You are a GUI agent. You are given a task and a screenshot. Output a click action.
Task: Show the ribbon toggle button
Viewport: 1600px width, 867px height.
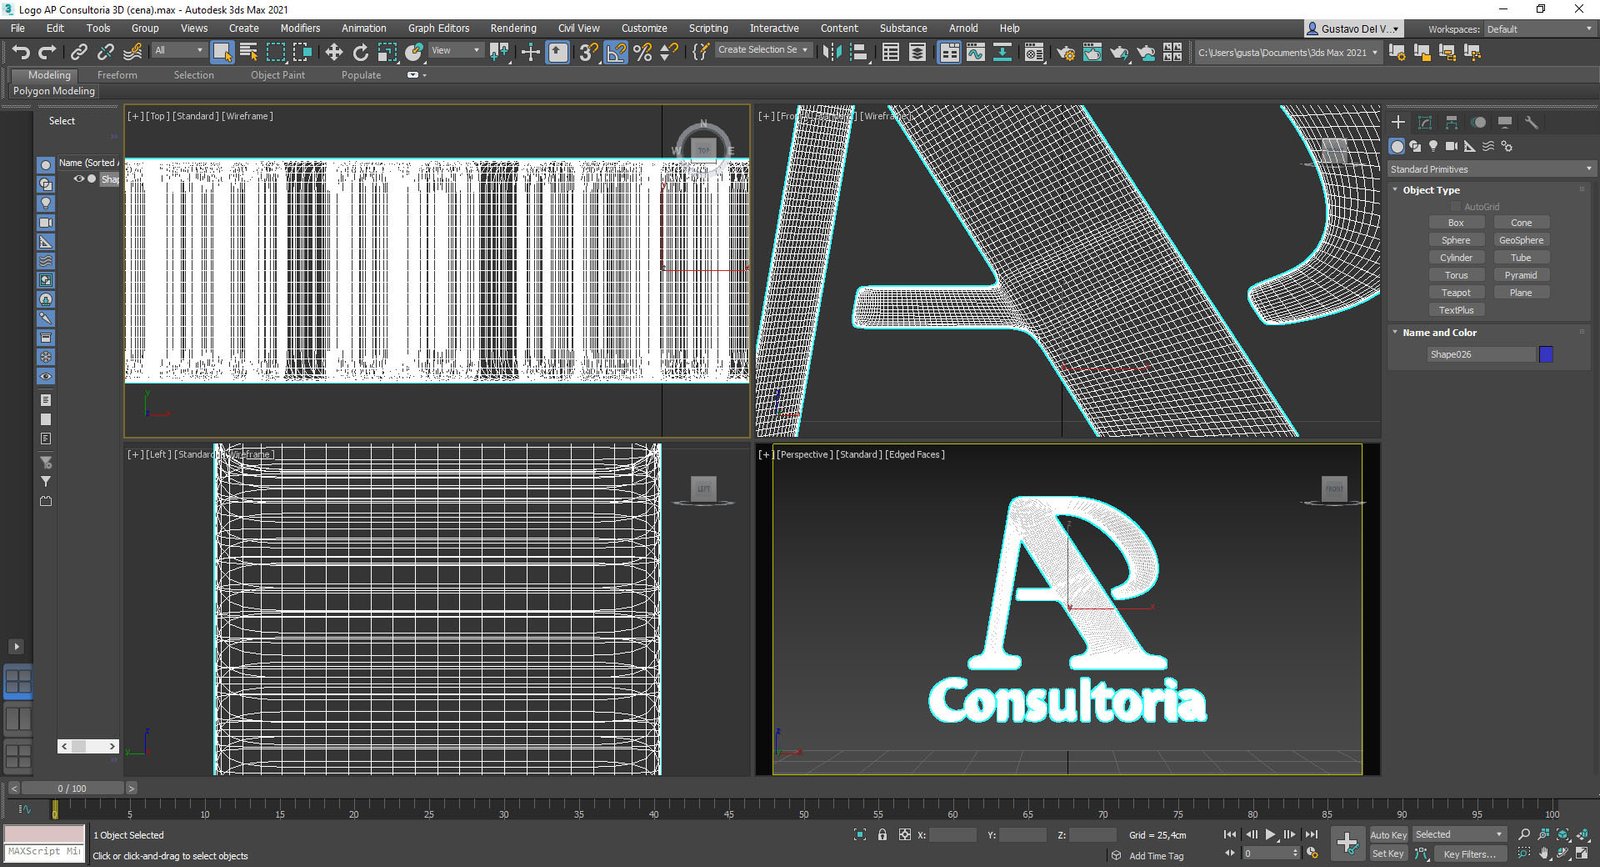coord(949,52)
